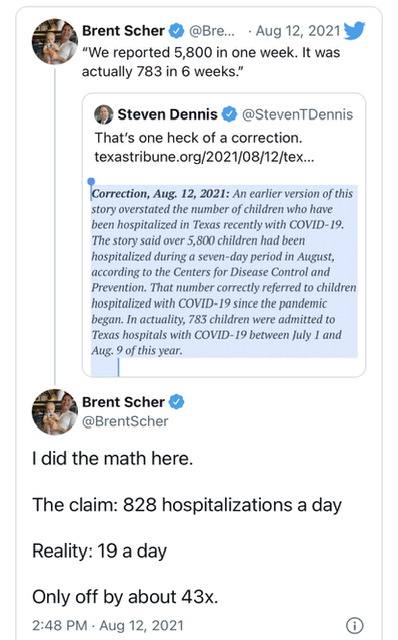The width and height of the screenshot is (398, 640).
Task: Click the Brent Scher name on top tweet
Action: coord(123,31)
